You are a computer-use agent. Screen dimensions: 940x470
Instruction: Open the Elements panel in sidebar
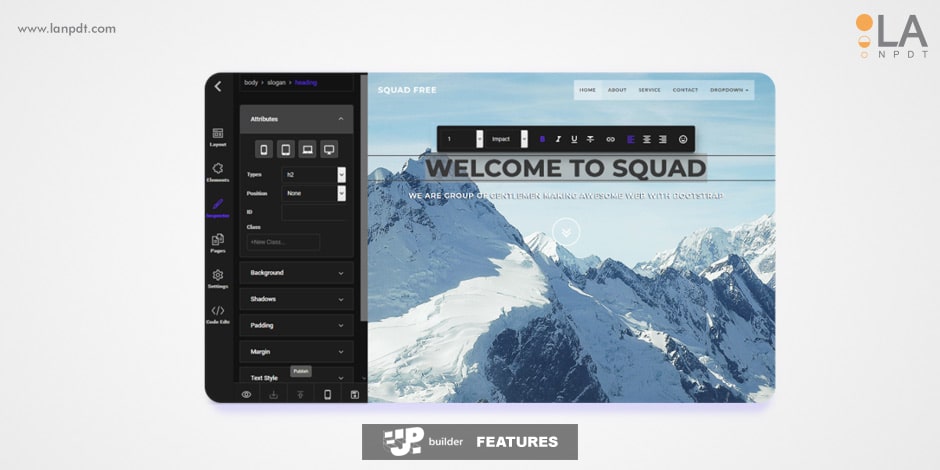(x=218, y=172)
